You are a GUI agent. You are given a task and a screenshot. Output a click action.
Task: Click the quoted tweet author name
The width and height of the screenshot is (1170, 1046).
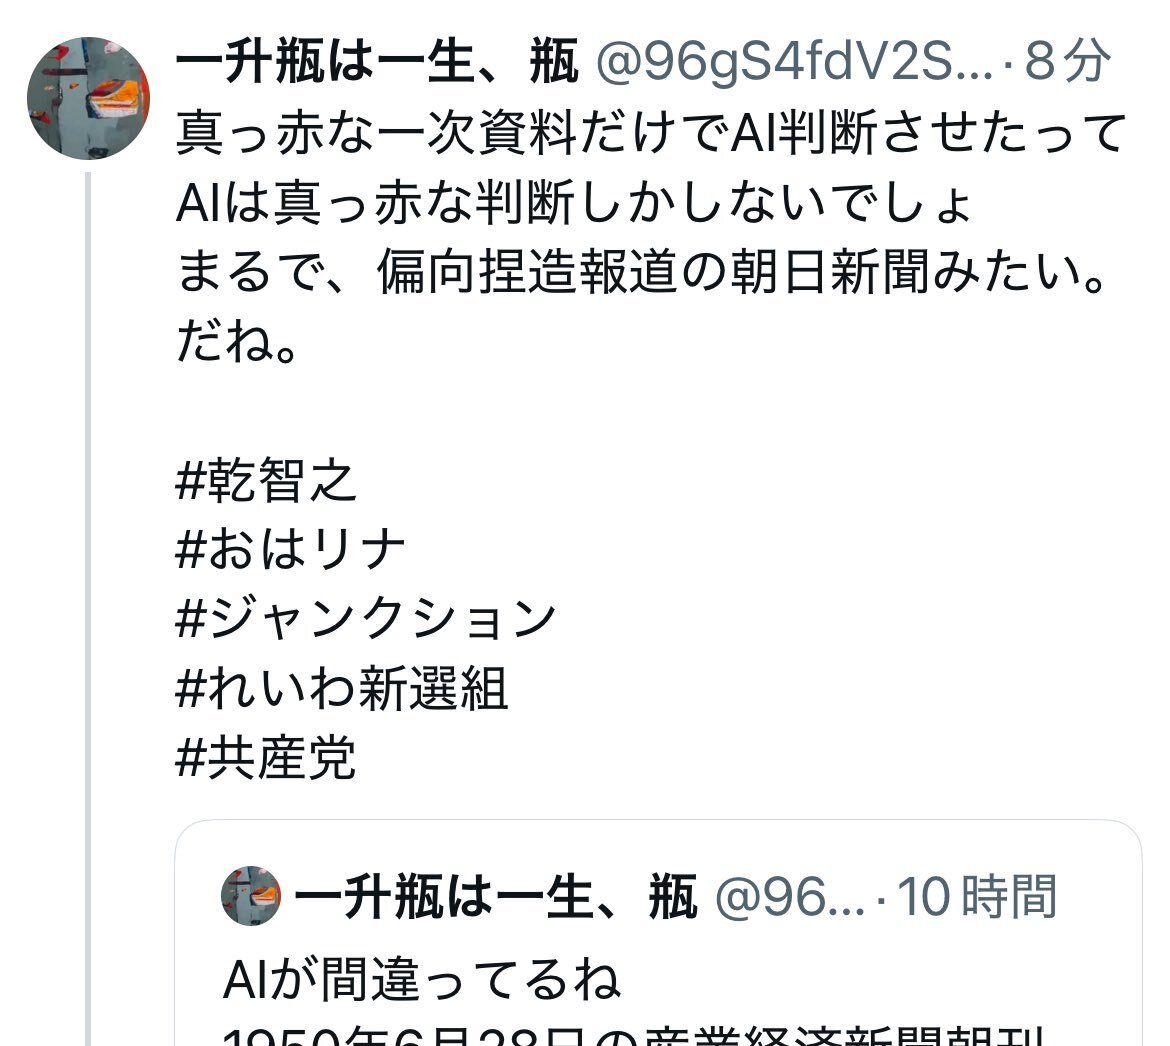click(496, 896)
